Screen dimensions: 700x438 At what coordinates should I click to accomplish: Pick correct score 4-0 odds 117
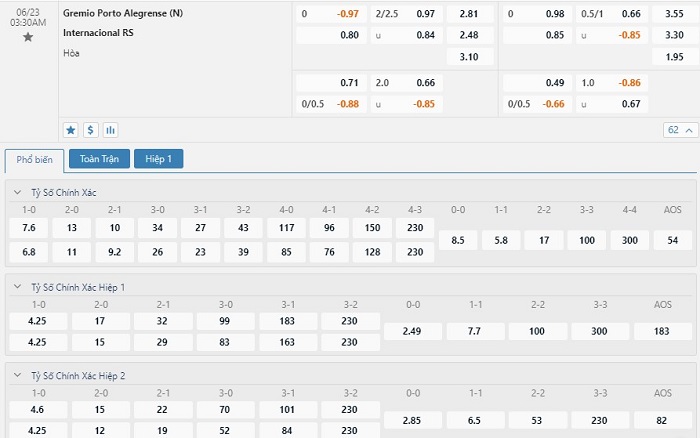click(287, 228)
